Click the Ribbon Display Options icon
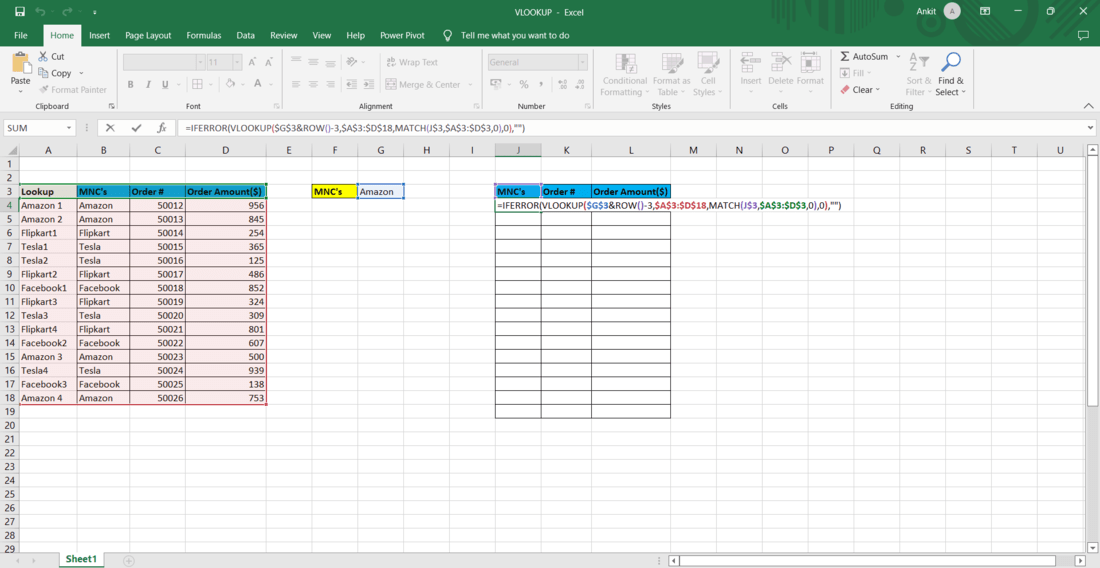The width and height of the screenshot is (1100, 568). (x=985, y=12)
